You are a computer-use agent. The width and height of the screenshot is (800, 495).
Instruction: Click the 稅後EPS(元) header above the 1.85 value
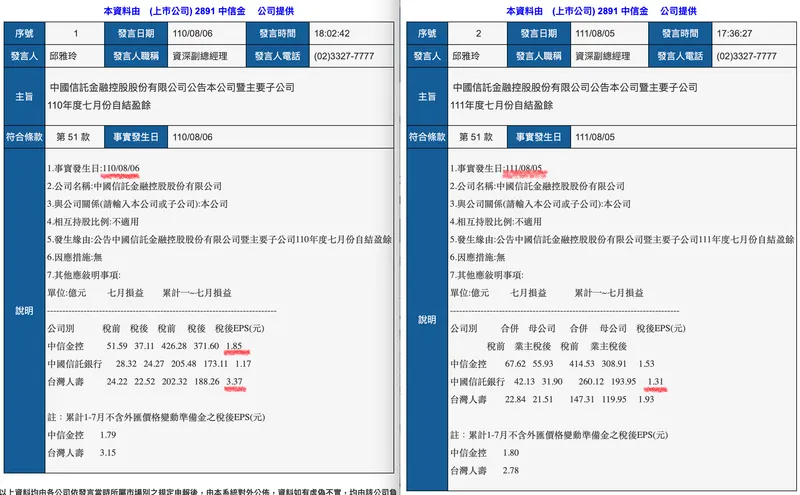click(x=240, y=329)
